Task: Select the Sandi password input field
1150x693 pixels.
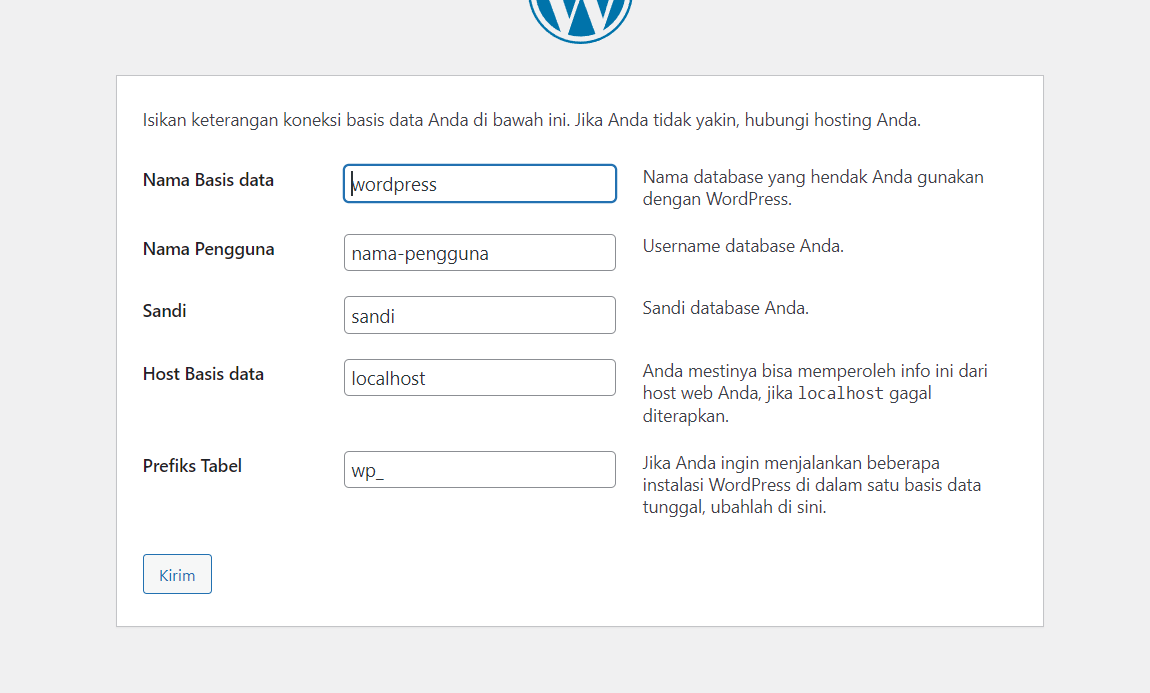Action: (480, 315)
